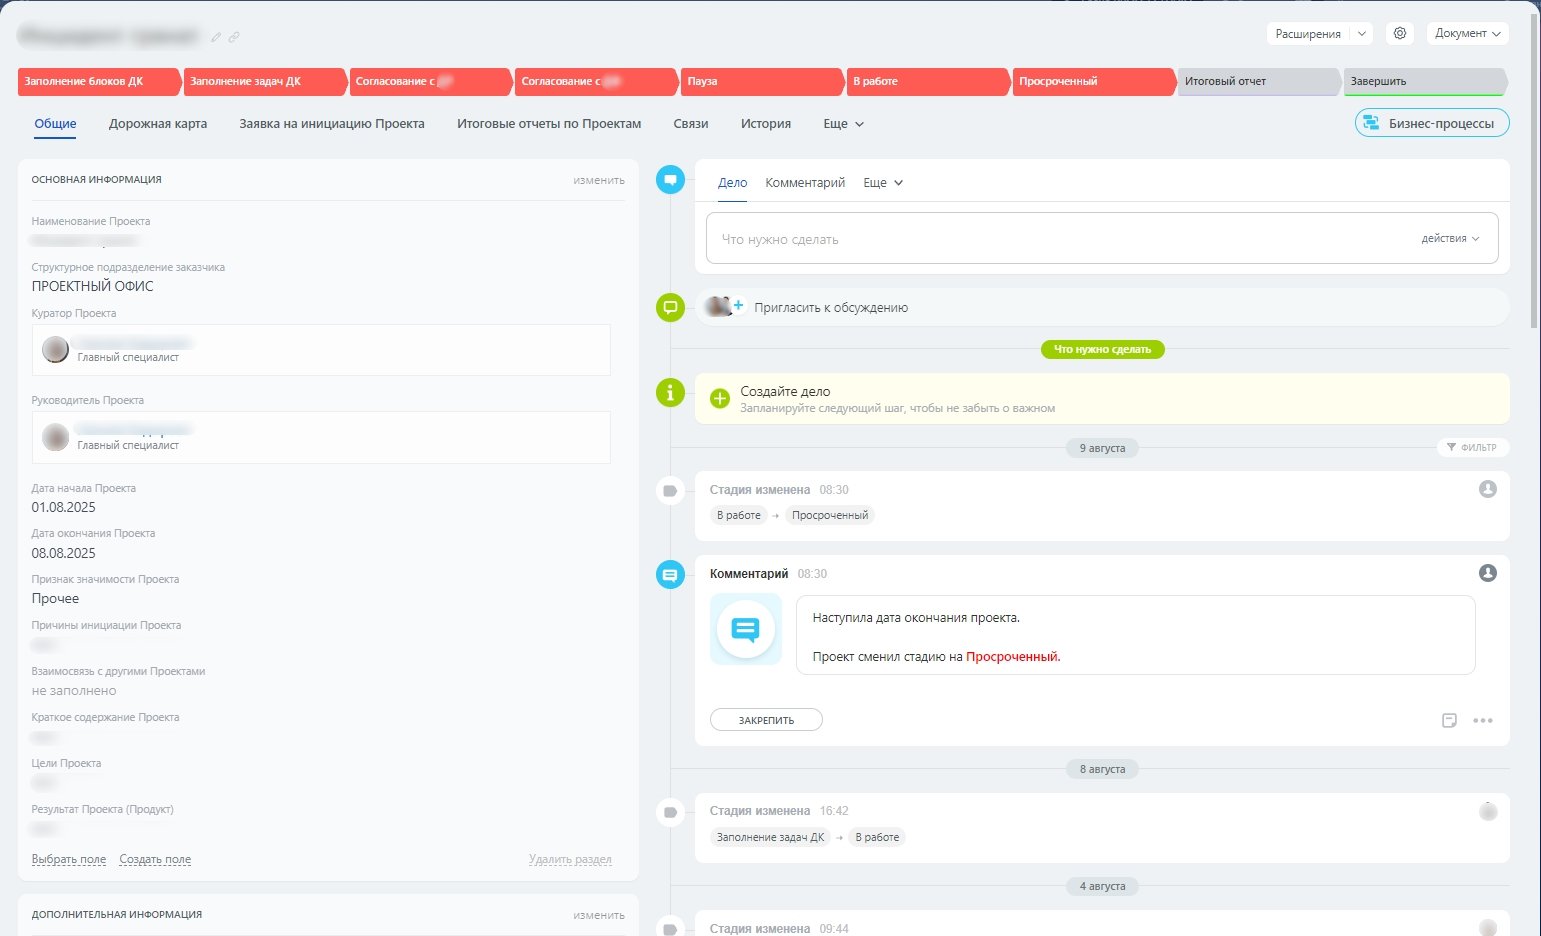Click the funnel icon of the timeline filter

point(1451,447)
